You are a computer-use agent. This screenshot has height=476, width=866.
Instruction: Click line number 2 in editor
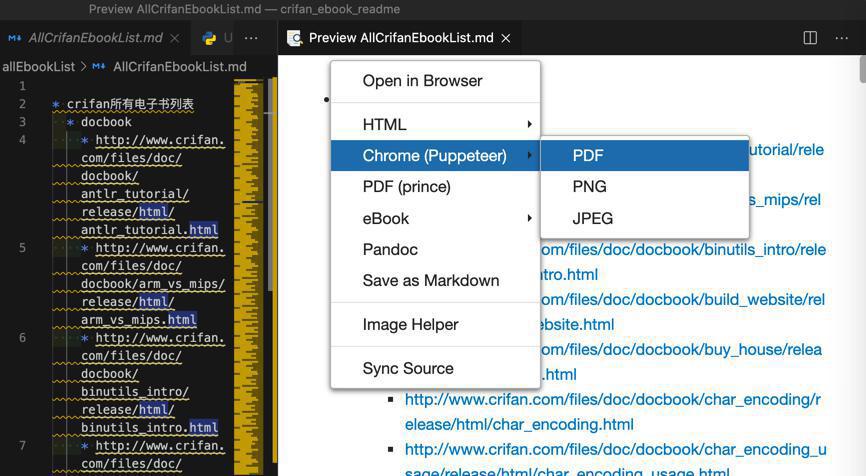coord(22,104)
